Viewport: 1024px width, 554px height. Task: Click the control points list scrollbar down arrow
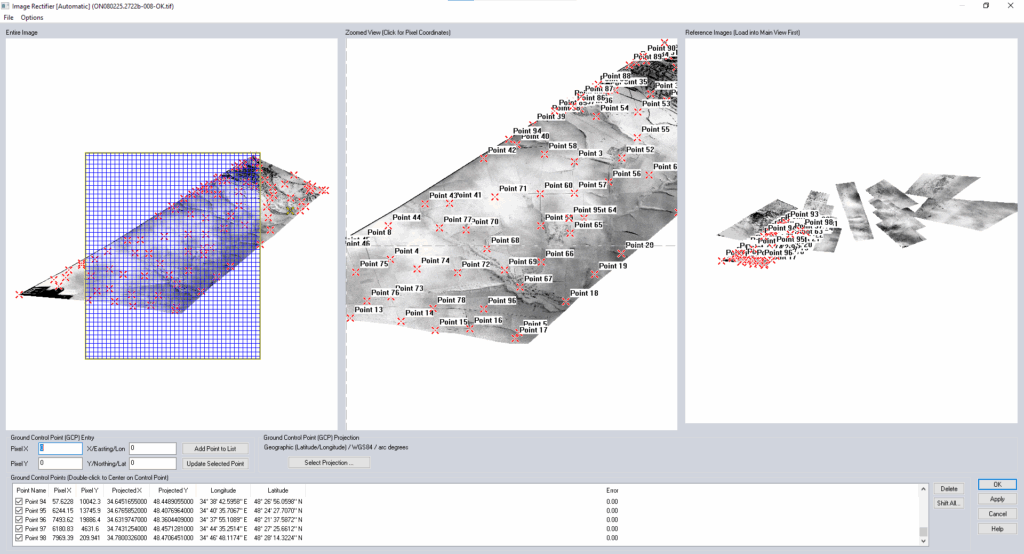point(923,541)
